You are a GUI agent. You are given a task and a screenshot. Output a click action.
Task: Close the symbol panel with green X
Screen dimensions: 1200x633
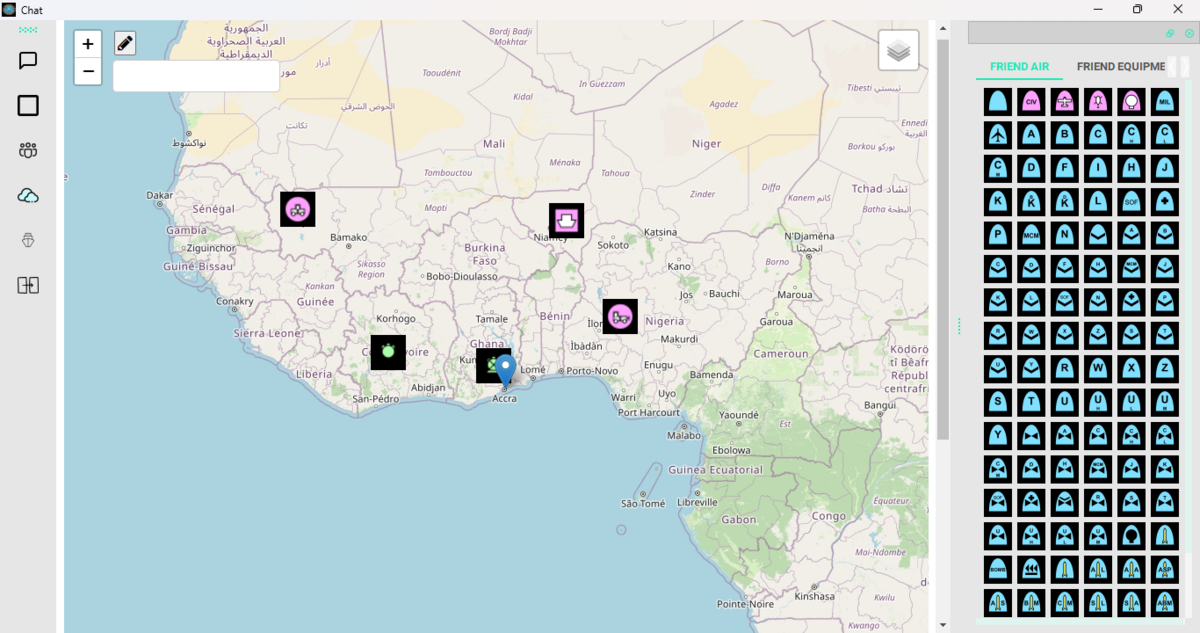pos(1189,33)
